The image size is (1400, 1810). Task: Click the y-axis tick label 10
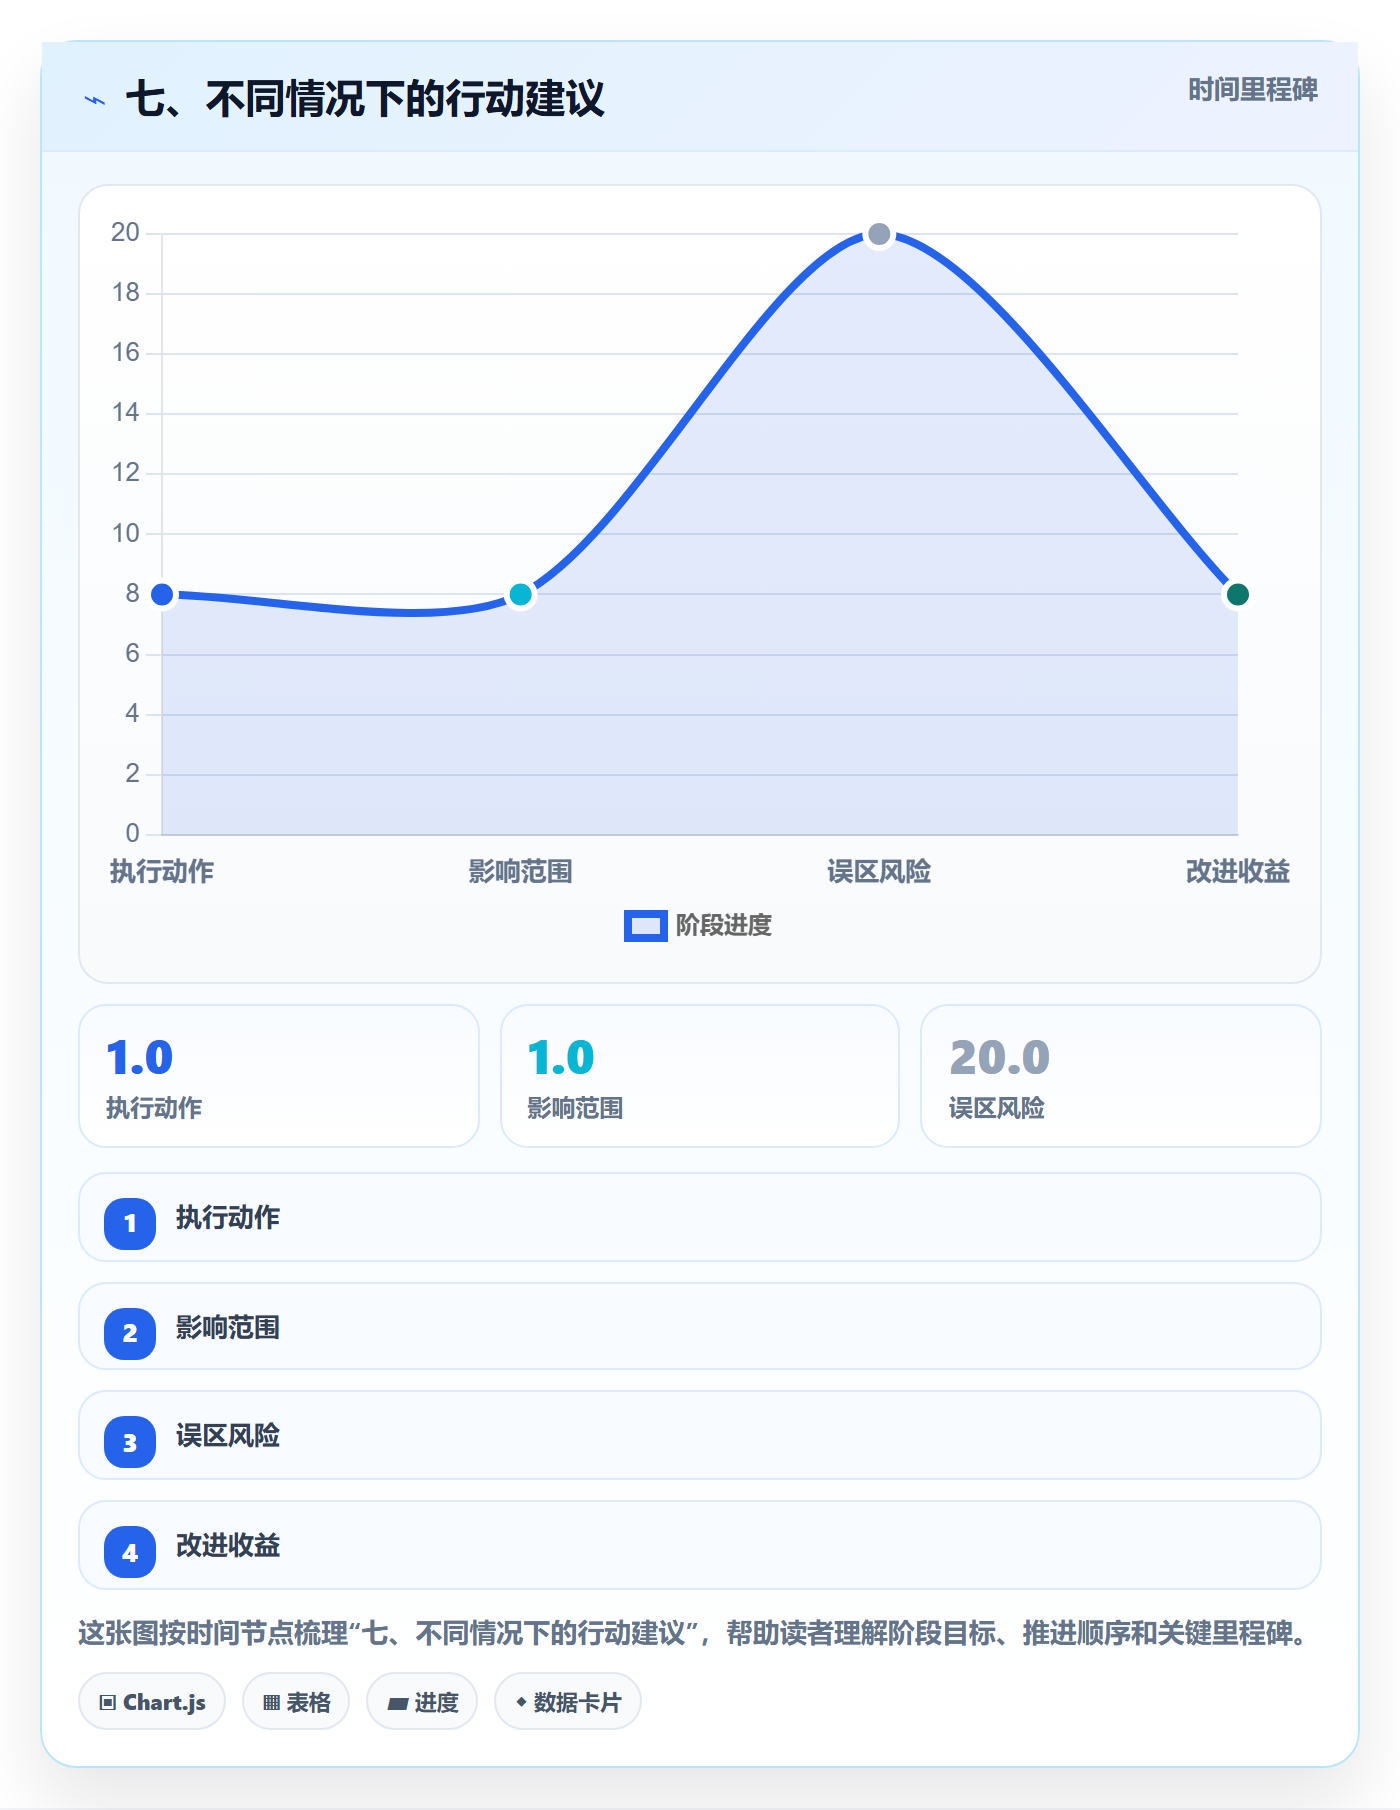click(x=126, y=534)
